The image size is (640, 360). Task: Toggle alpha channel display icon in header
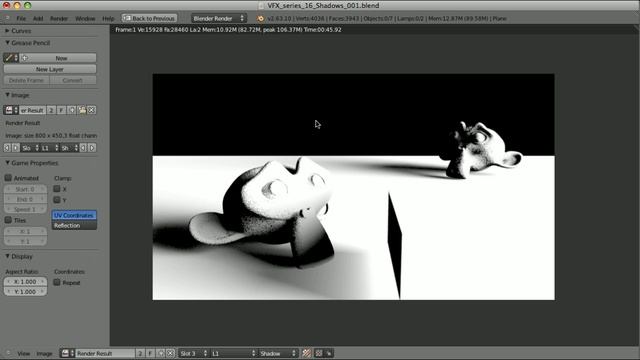(318, 353)
